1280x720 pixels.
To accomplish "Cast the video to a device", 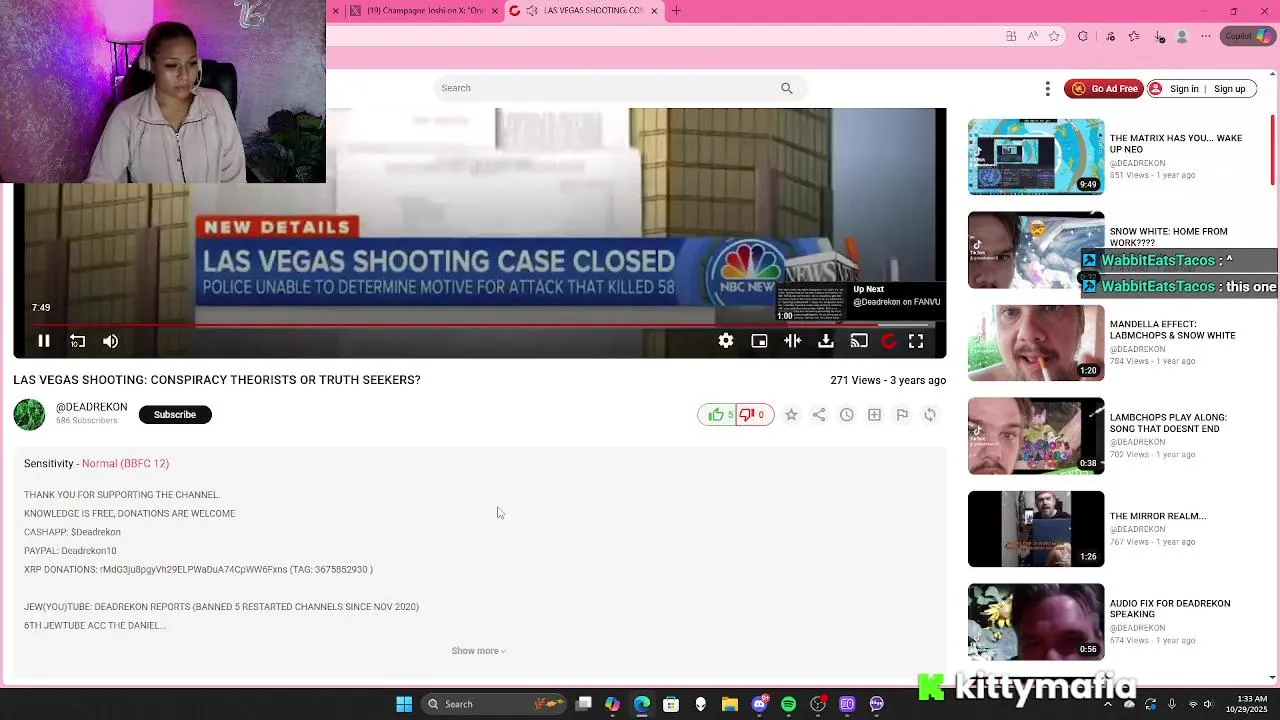I will [859, 341].
